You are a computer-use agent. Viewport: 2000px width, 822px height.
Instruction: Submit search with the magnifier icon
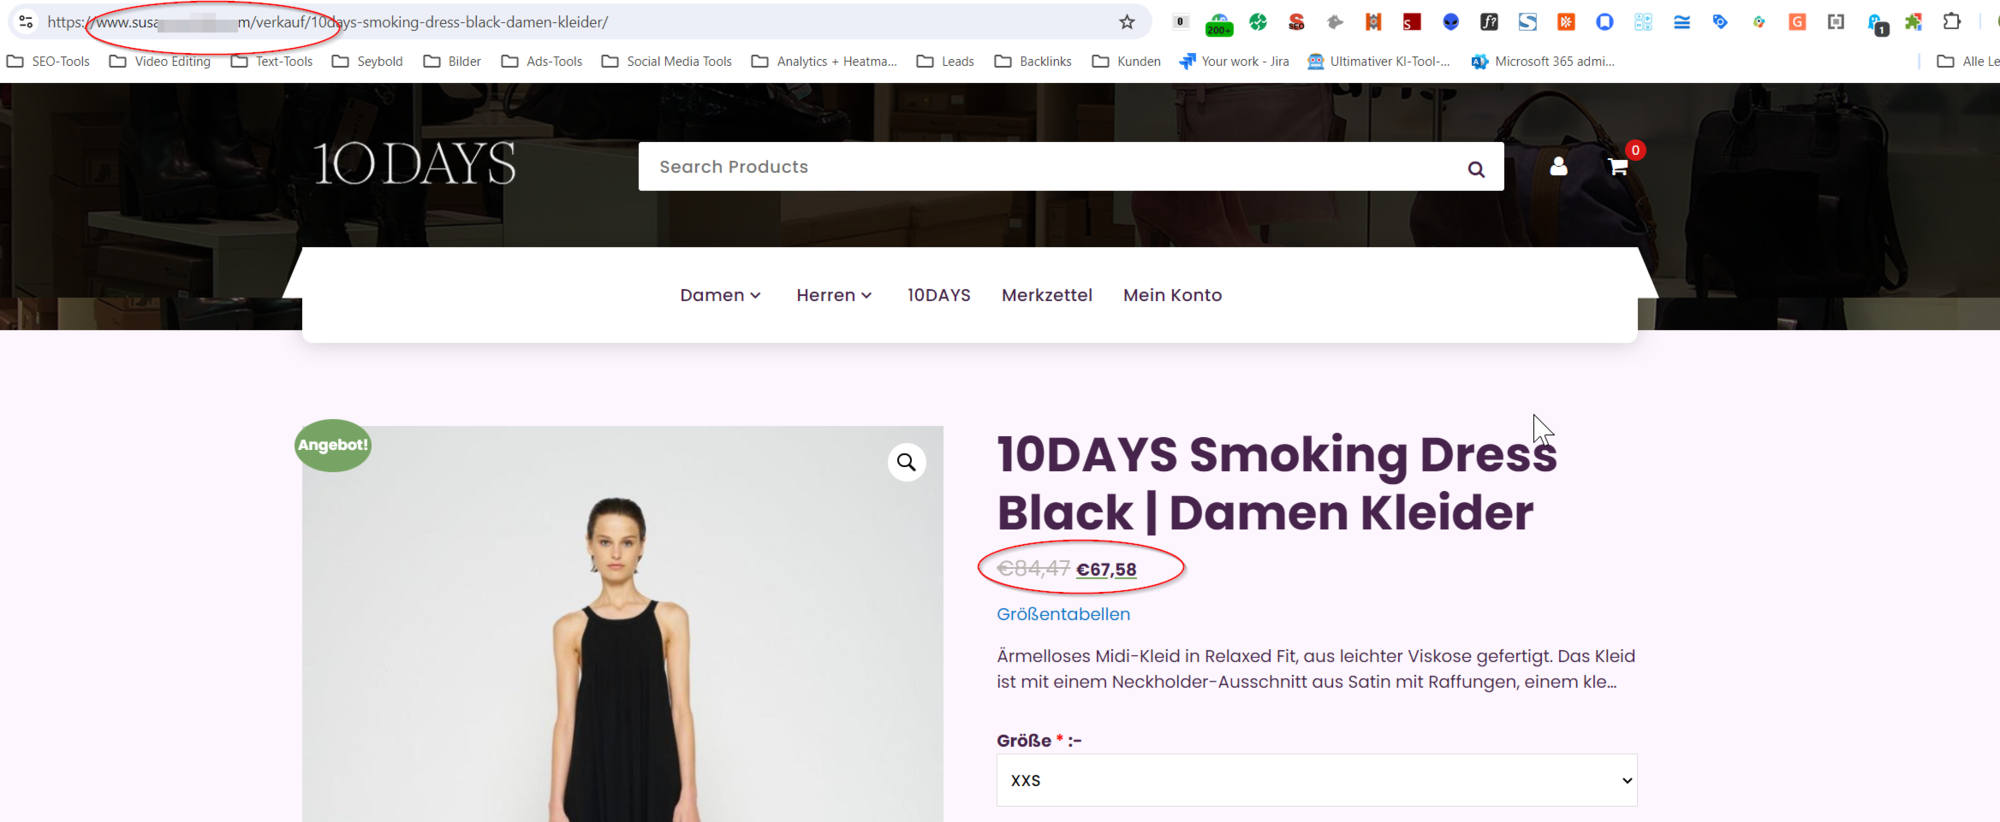pyautogui.click(x=1476, y=169)
